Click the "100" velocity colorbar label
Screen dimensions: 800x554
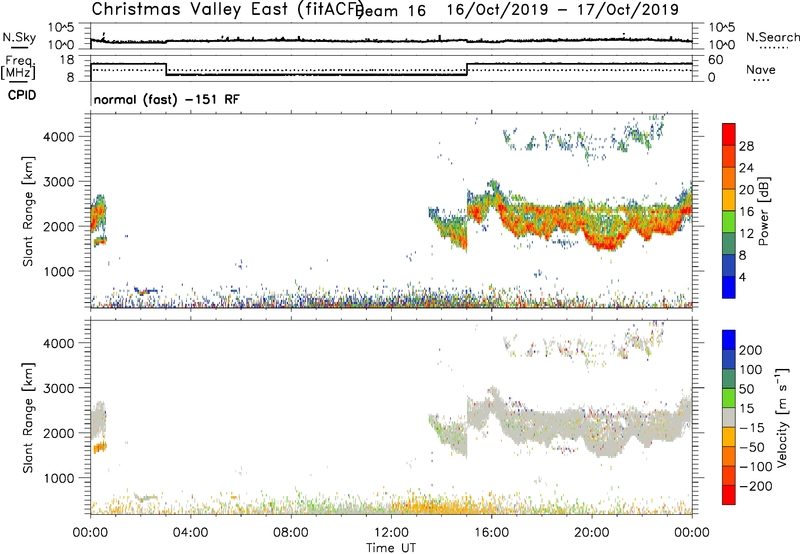(x=751, y=370)
